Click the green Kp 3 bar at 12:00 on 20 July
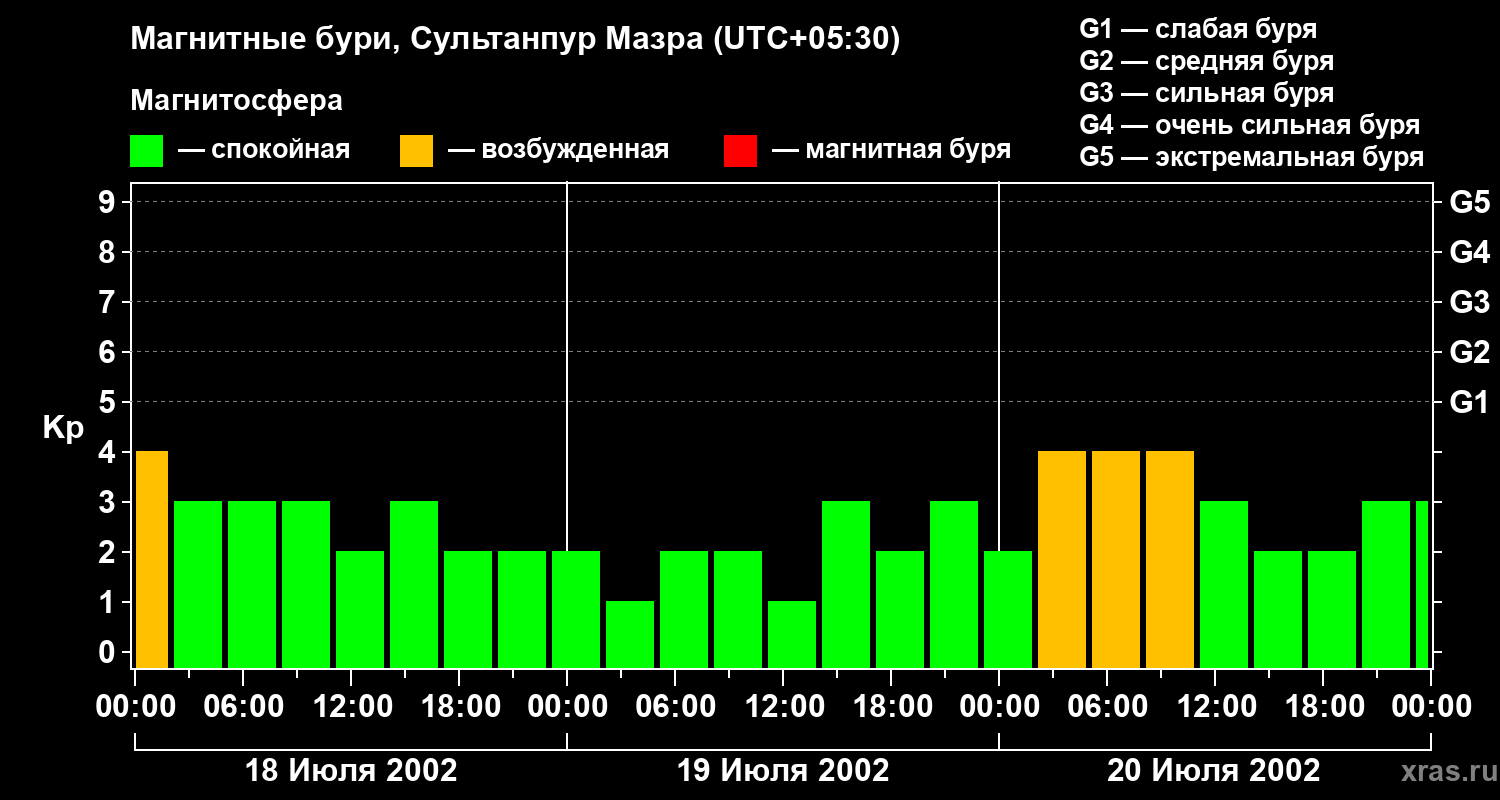 (1224, 585)
